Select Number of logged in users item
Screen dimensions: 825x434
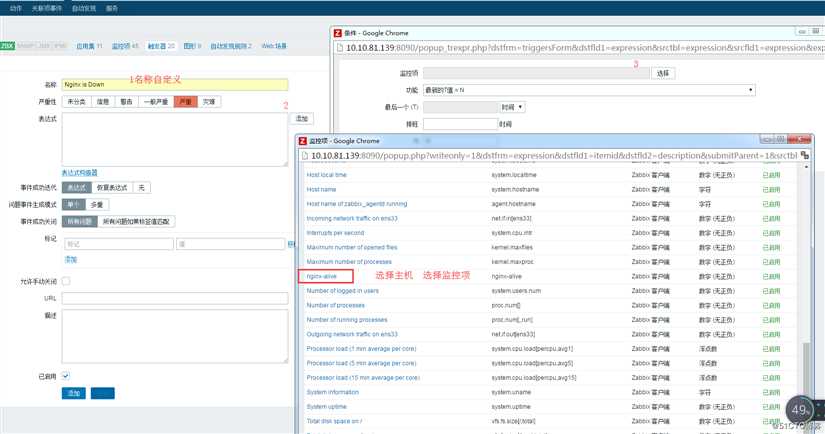(343, 290)
